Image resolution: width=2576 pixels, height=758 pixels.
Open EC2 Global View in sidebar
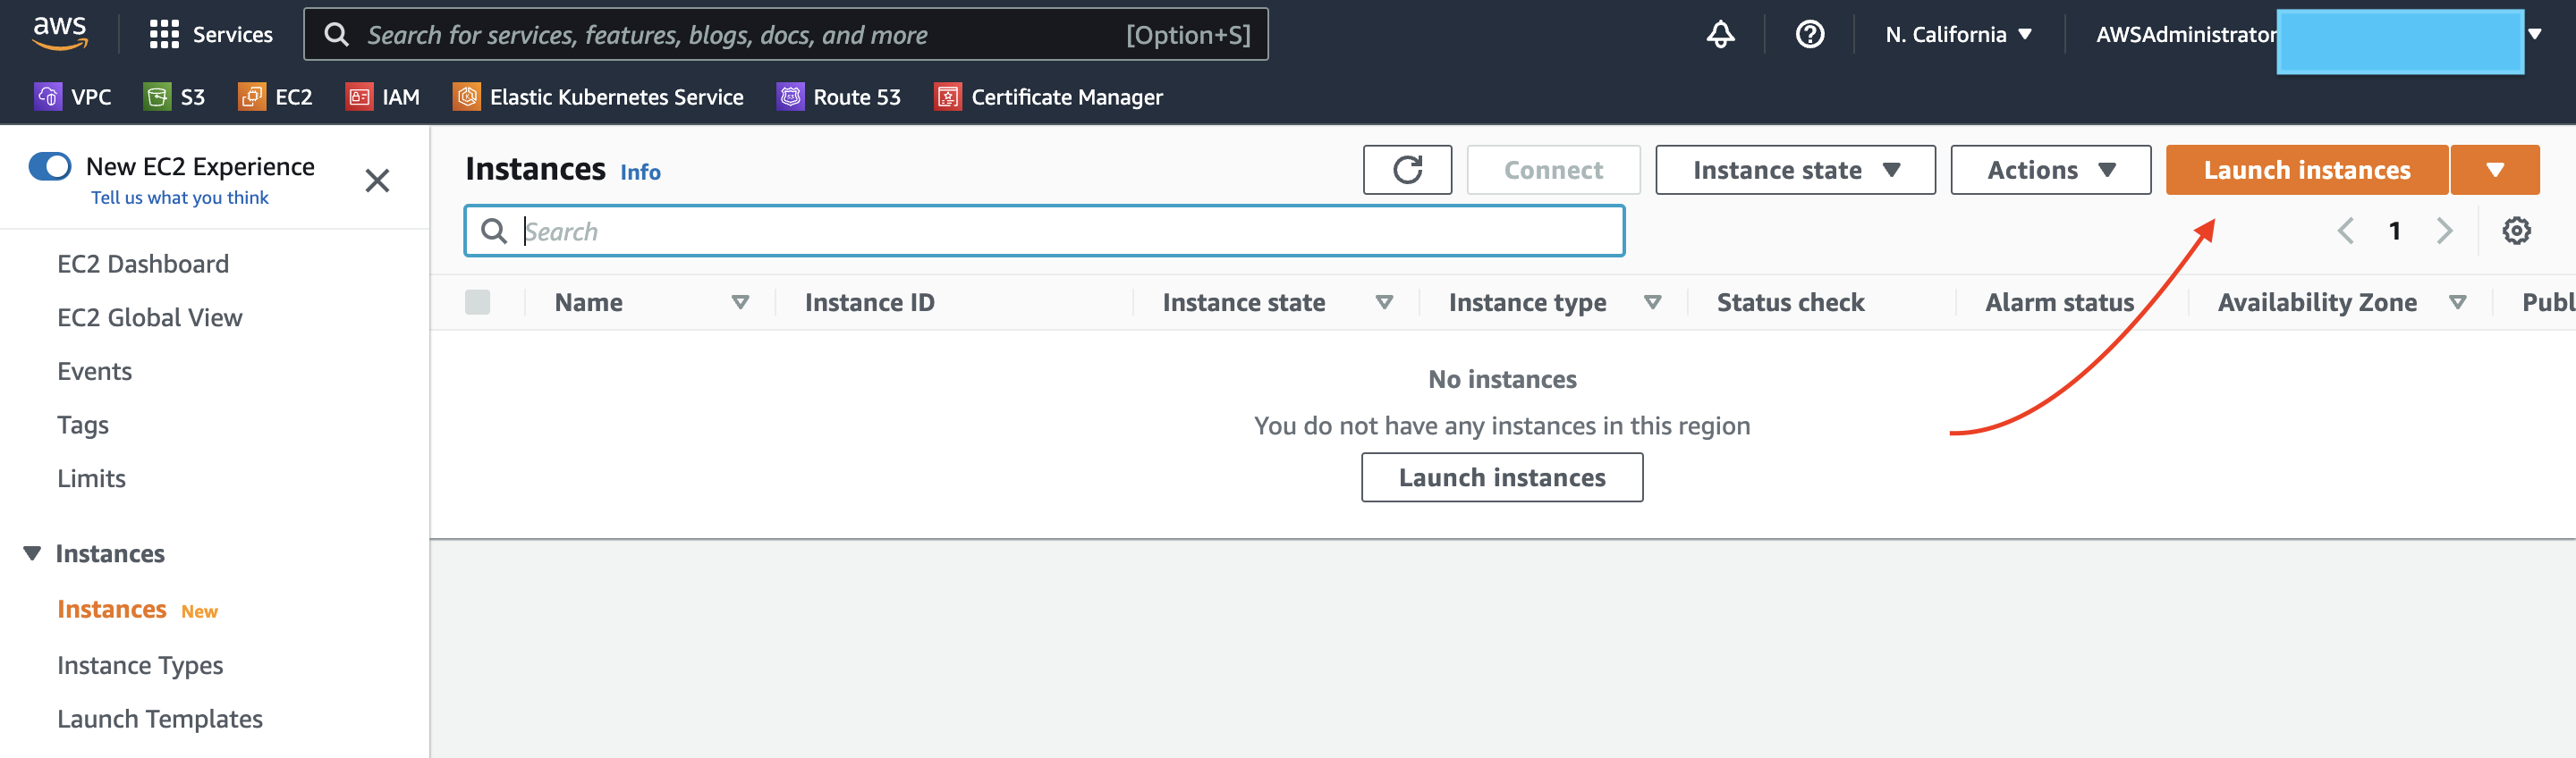coord(150,318)
